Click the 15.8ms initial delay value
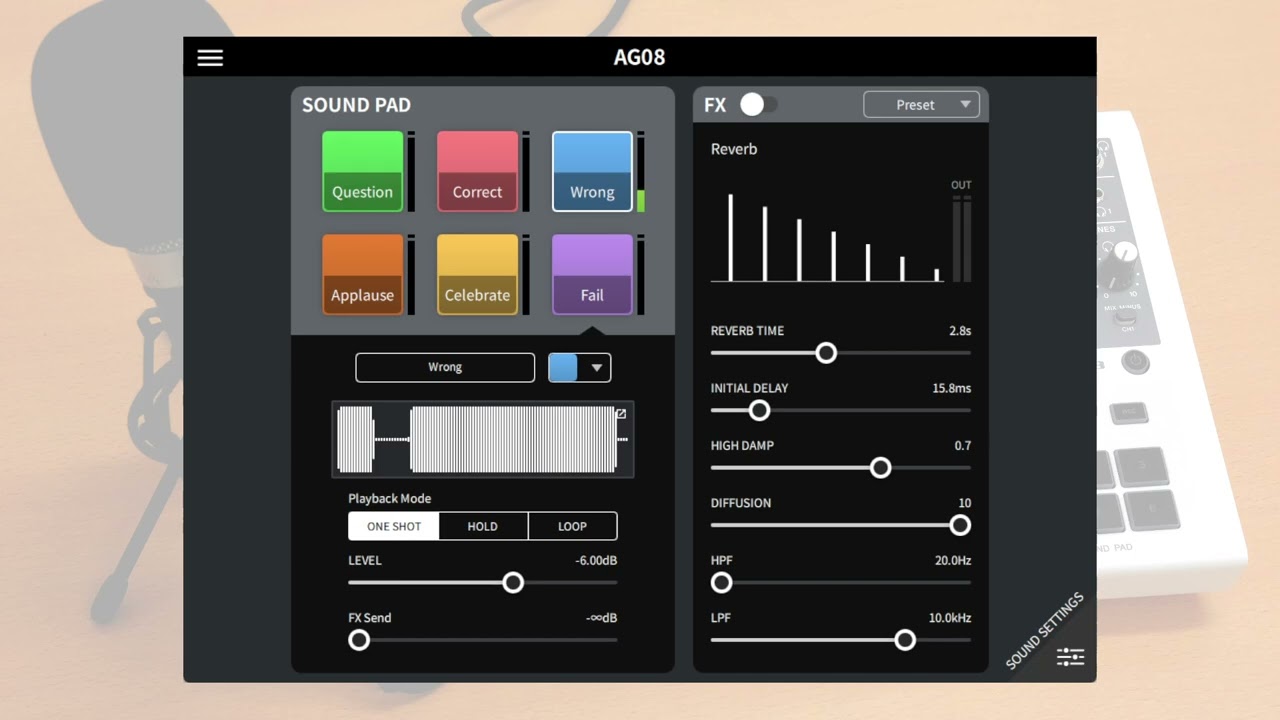The image size is (1280, 720). click(x=951, y=388)
